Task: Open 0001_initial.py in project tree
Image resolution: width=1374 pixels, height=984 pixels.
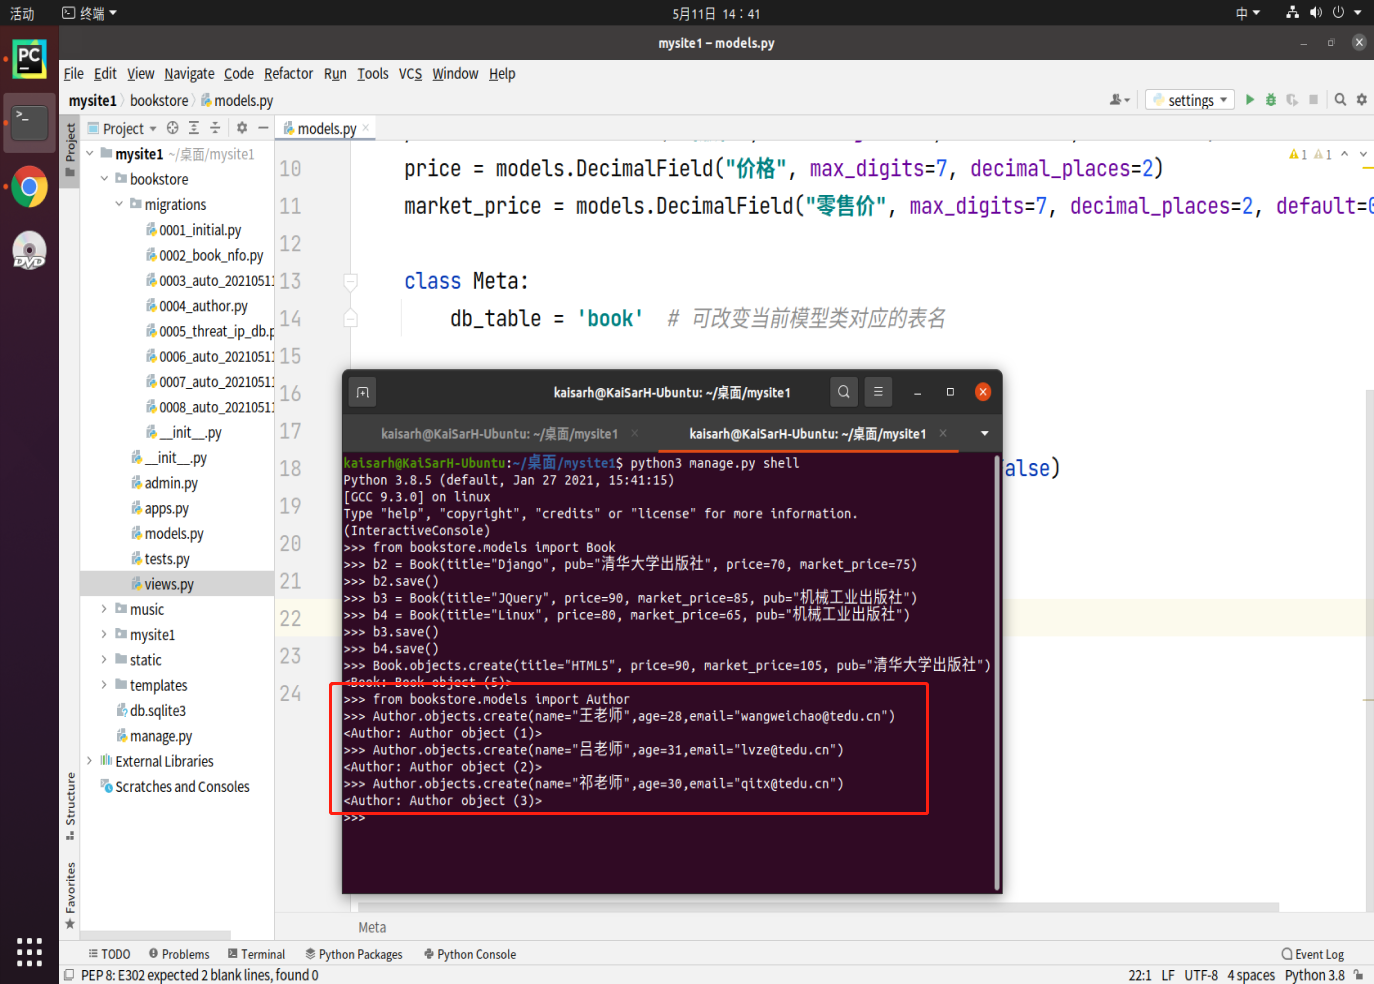Action: point(194,230)
